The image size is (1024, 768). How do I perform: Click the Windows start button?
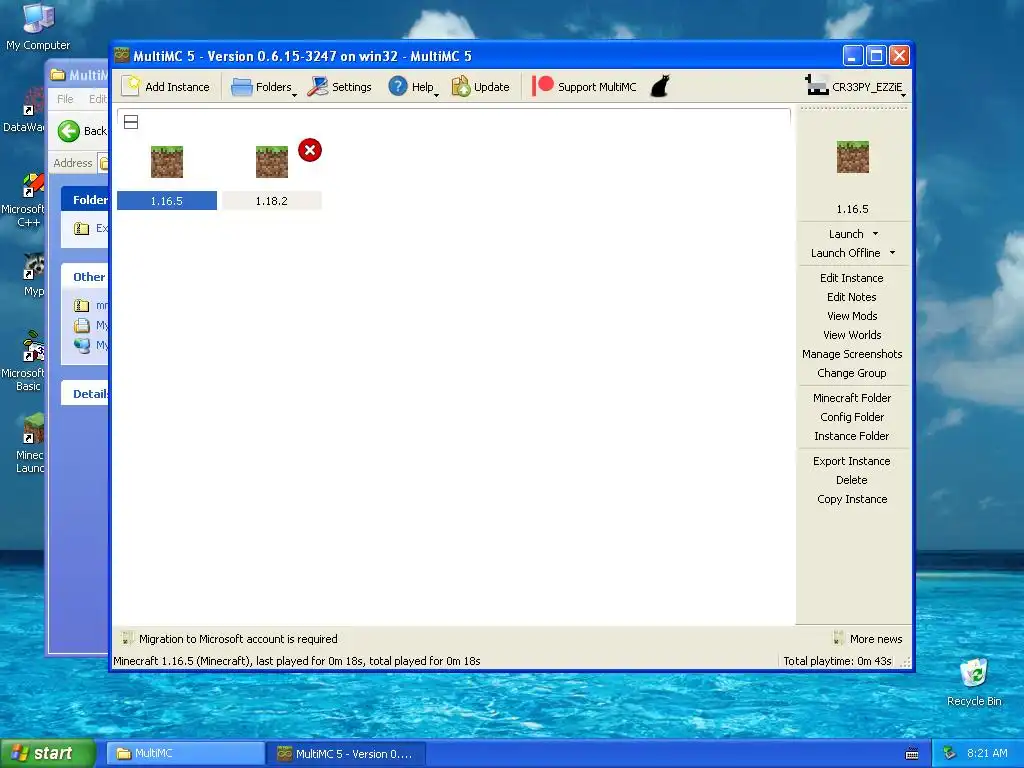pos(47,754)
